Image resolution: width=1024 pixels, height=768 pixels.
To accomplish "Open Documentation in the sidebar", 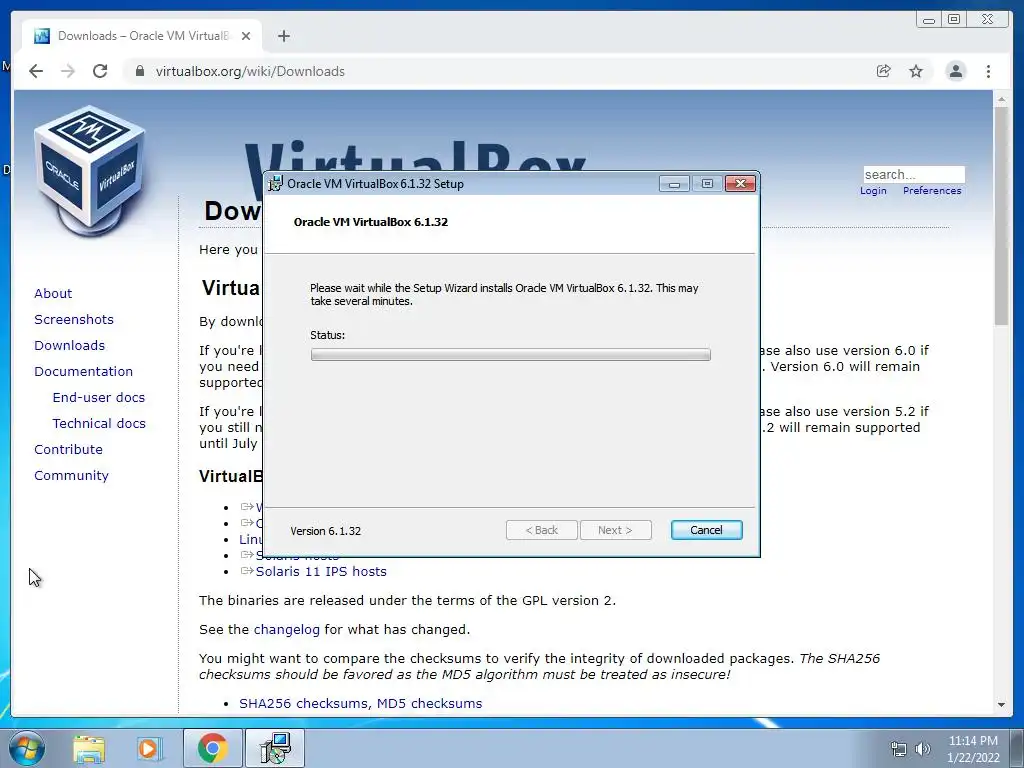I will click(84, 372).
